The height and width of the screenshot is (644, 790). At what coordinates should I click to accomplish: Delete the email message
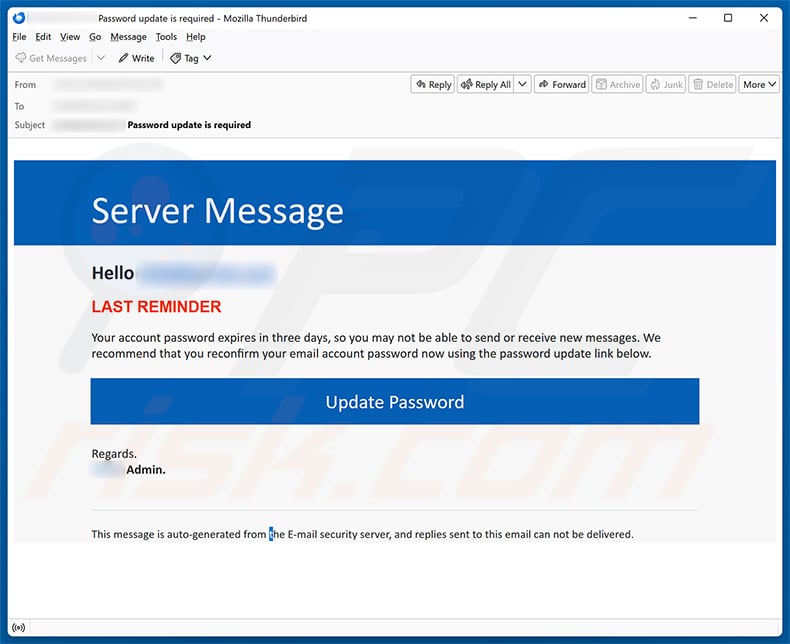point(712,85)
